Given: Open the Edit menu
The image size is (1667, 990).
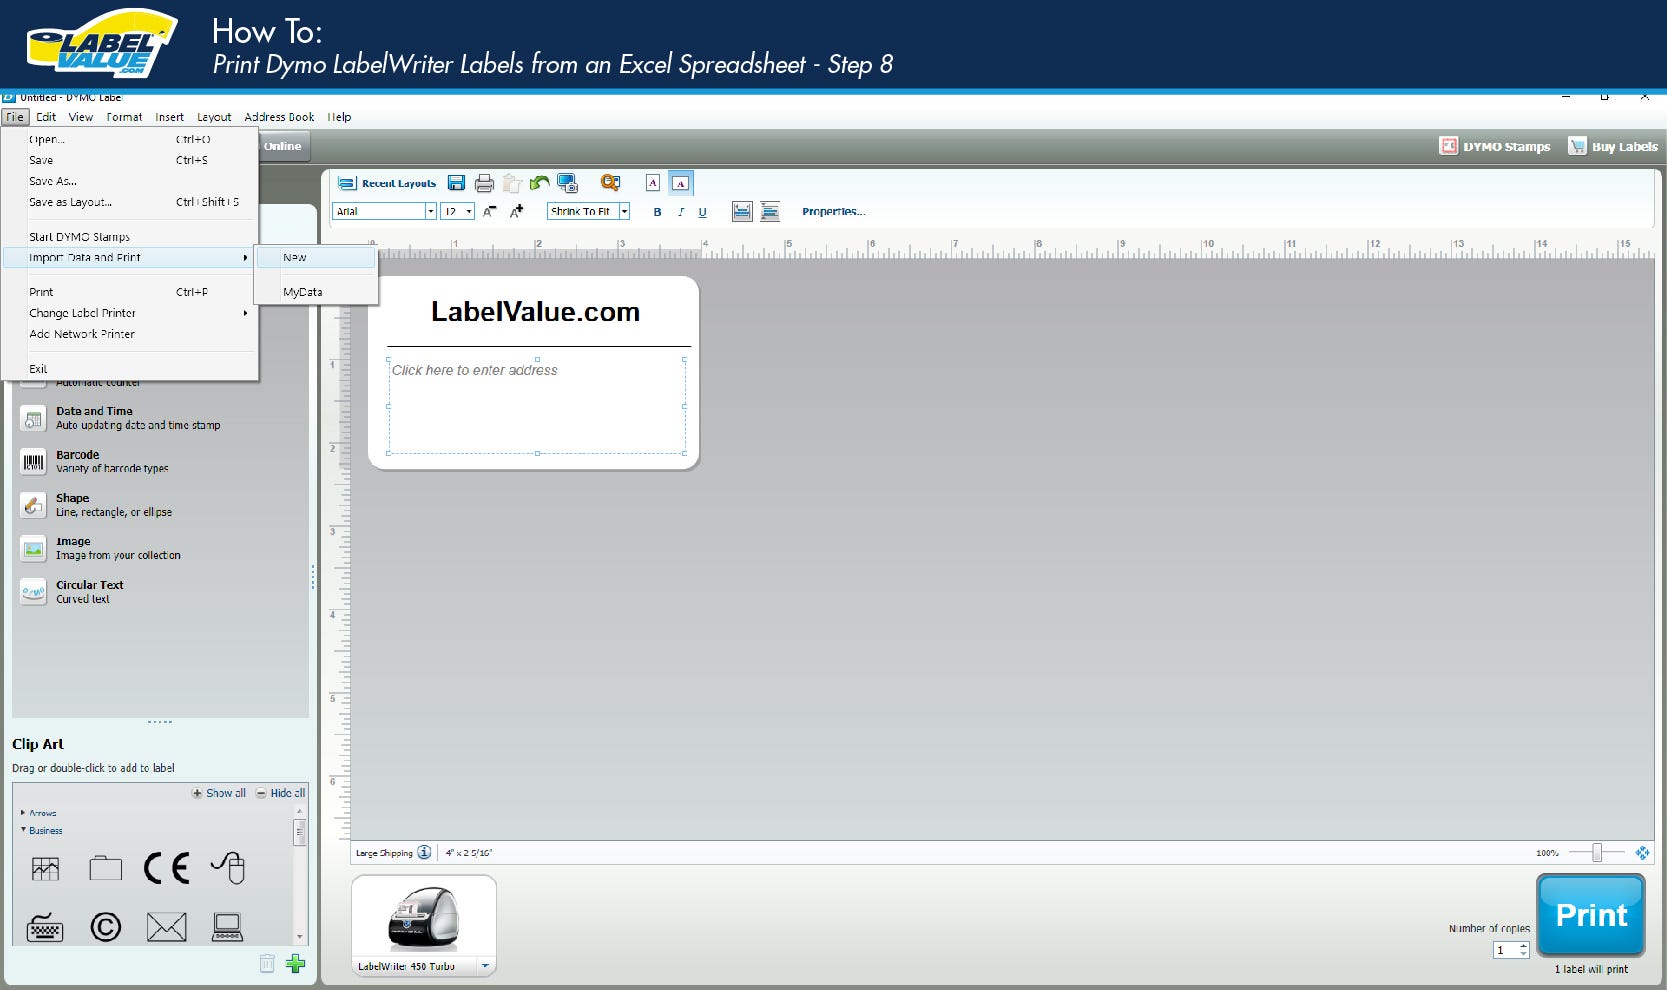Looking at the screenshot, I should coord(46,117).
